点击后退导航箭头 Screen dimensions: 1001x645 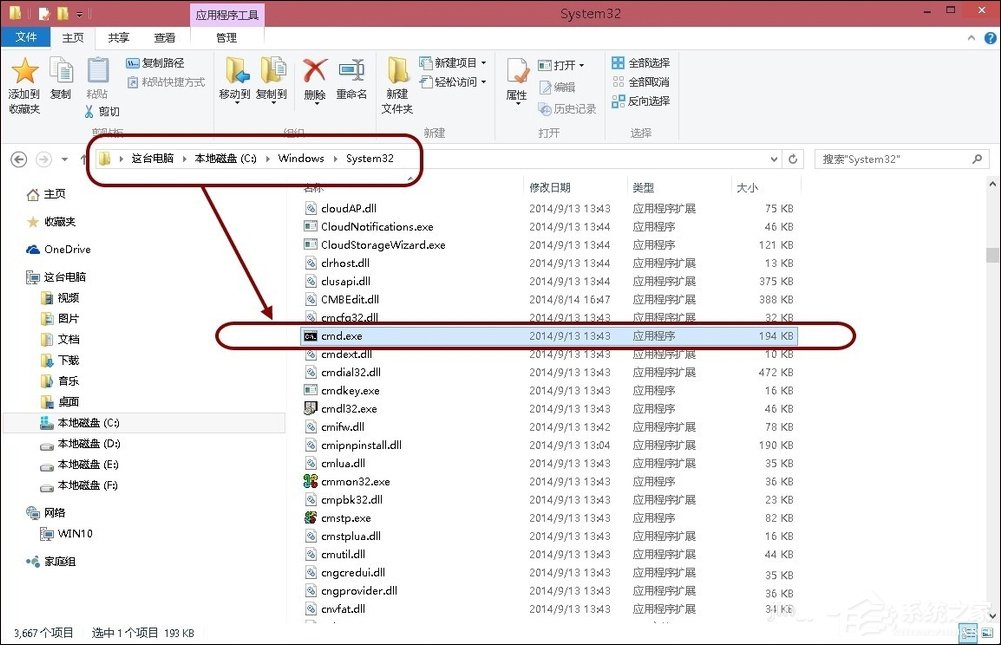click(18, 158)
